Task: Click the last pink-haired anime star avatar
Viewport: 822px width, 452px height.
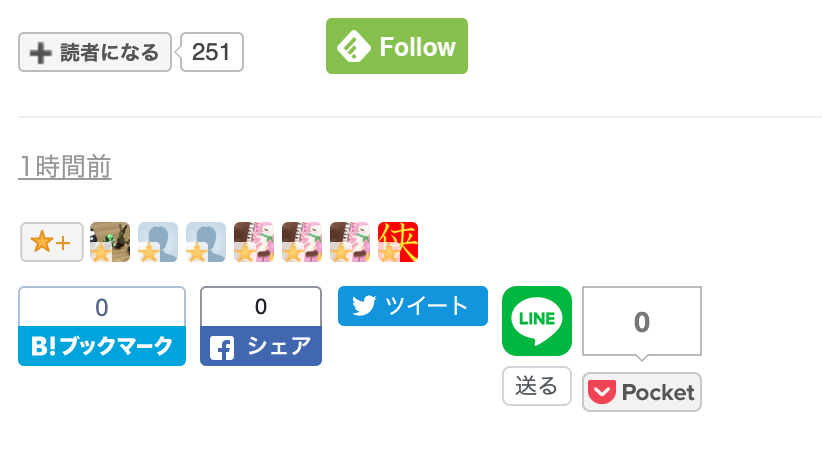Action: coord(350,242)
